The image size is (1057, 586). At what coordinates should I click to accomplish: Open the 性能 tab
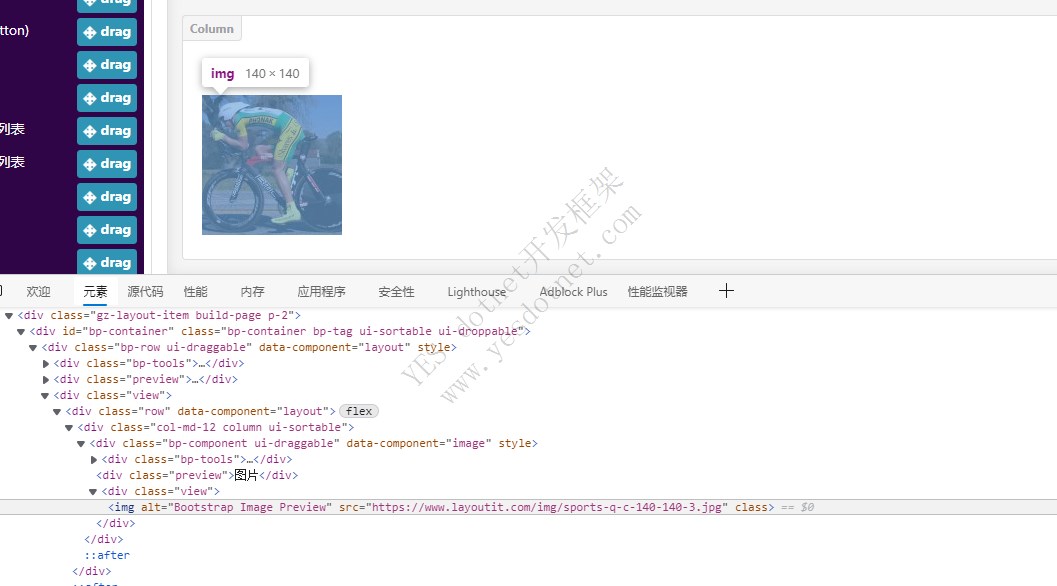[x=195, y=291]
